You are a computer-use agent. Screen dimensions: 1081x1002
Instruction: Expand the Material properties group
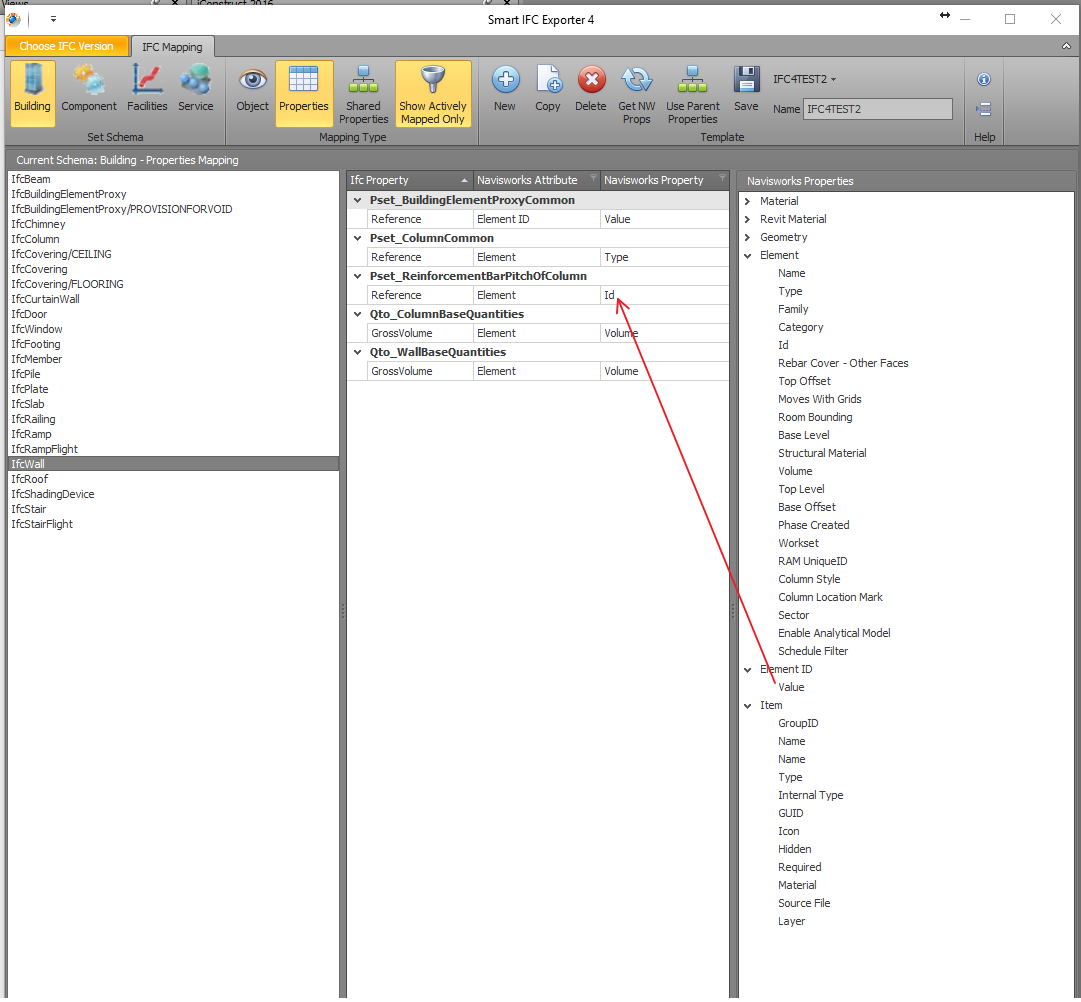747,200
